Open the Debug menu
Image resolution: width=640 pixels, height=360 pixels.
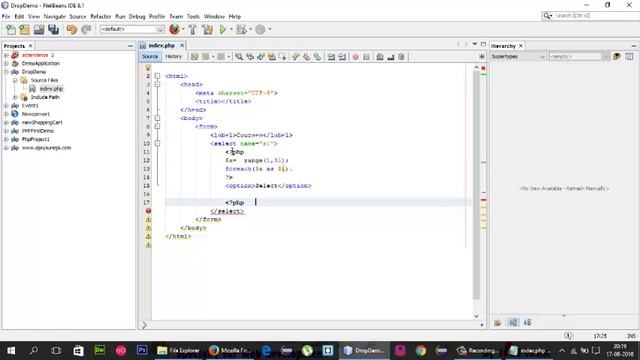coord(137,16)
